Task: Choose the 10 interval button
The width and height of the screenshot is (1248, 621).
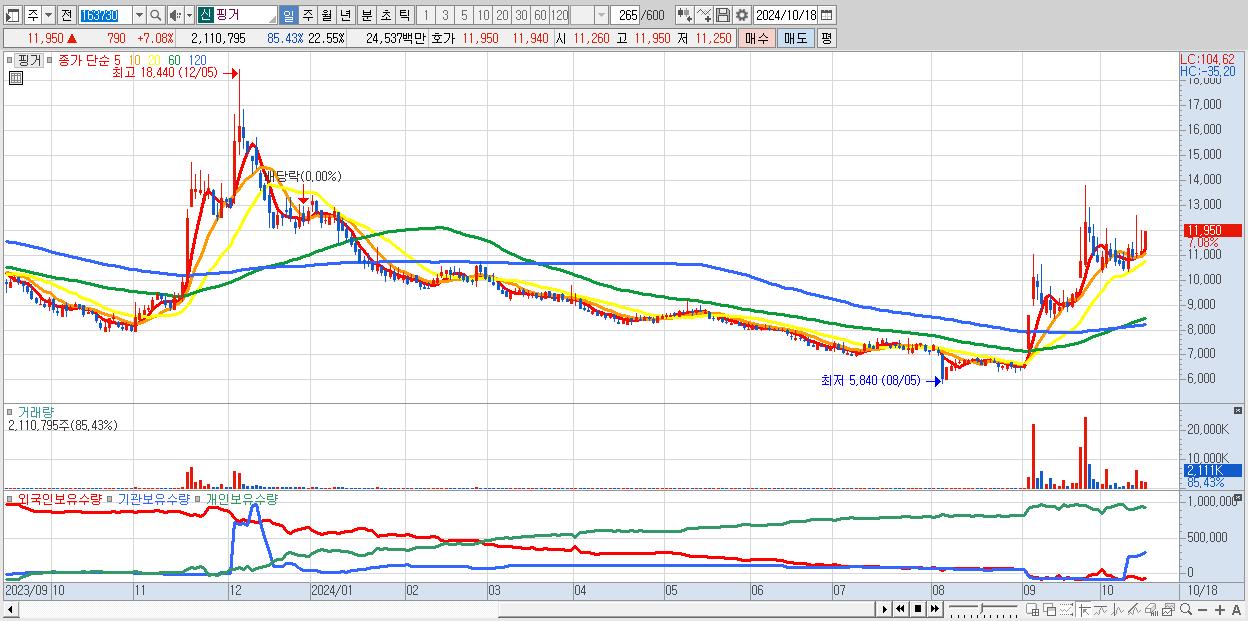Action: point(483,15)
